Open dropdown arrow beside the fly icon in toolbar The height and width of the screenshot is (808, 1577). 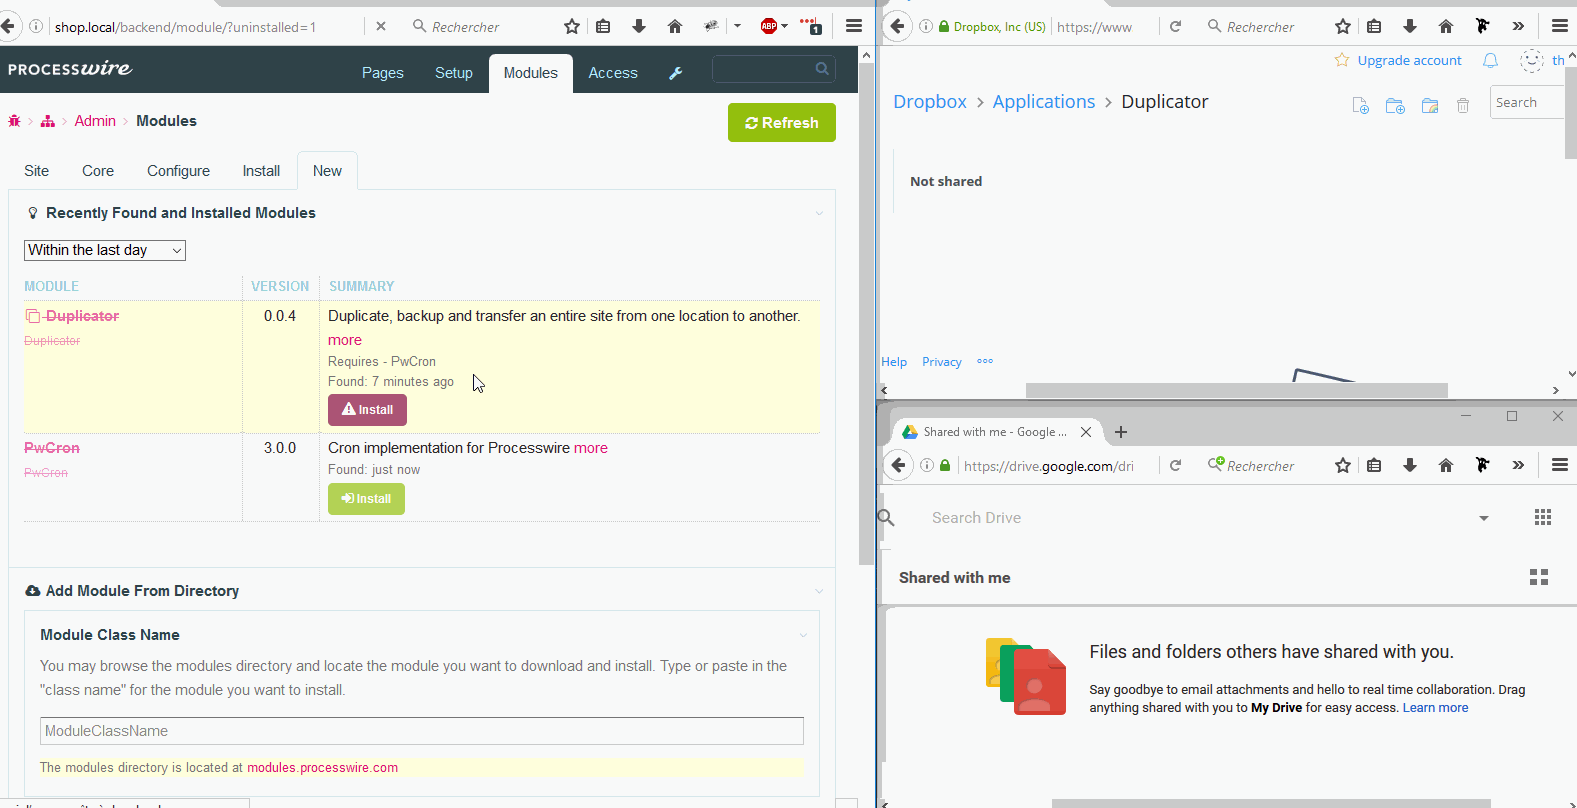pyautogui.click(x=737, y=26)
